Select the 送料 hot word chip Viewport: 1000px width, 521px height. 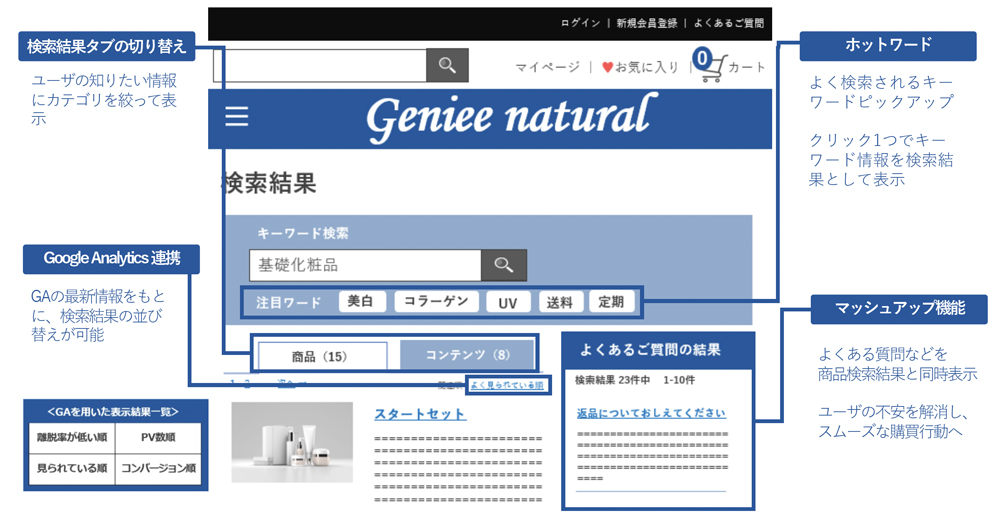tap(559, 302)
